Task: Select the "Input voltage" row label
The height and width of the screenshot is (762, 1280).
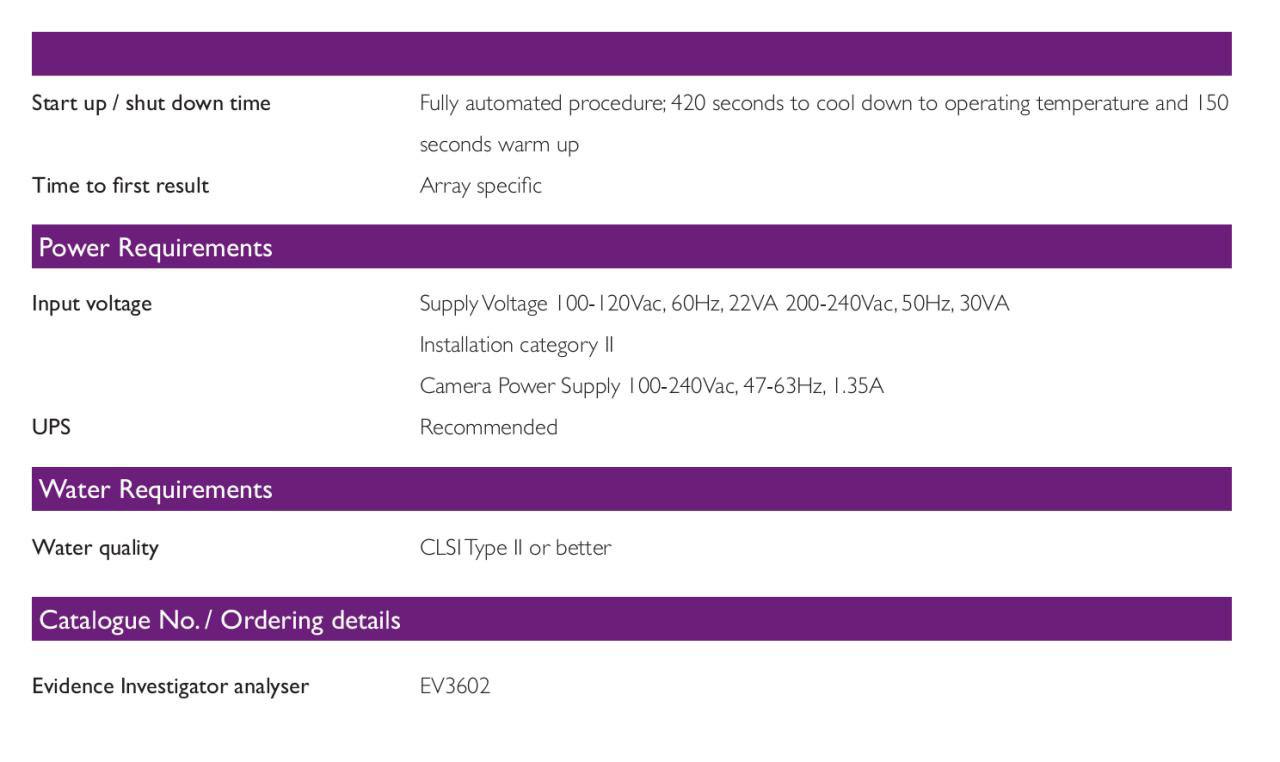Action: [92, 303]
